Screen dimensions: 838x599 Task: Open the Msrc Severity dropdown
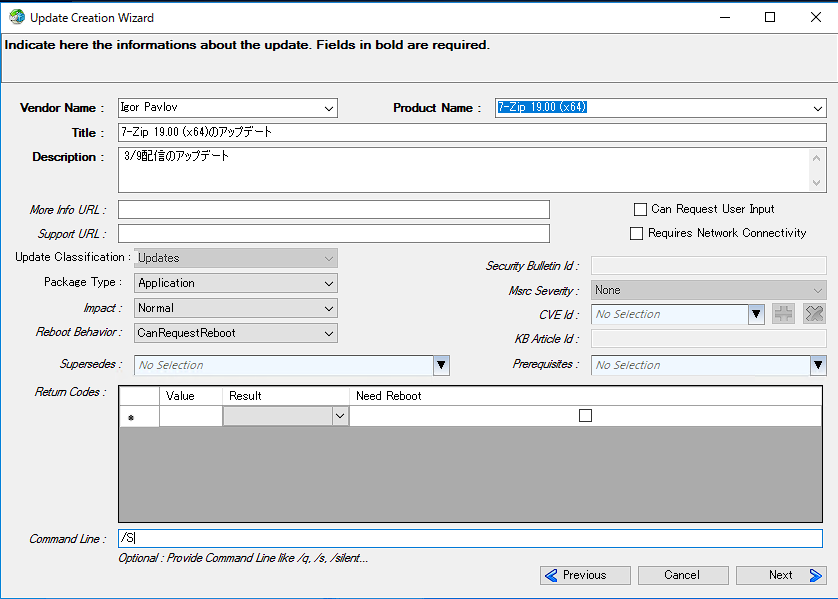(x=817, y=291)
